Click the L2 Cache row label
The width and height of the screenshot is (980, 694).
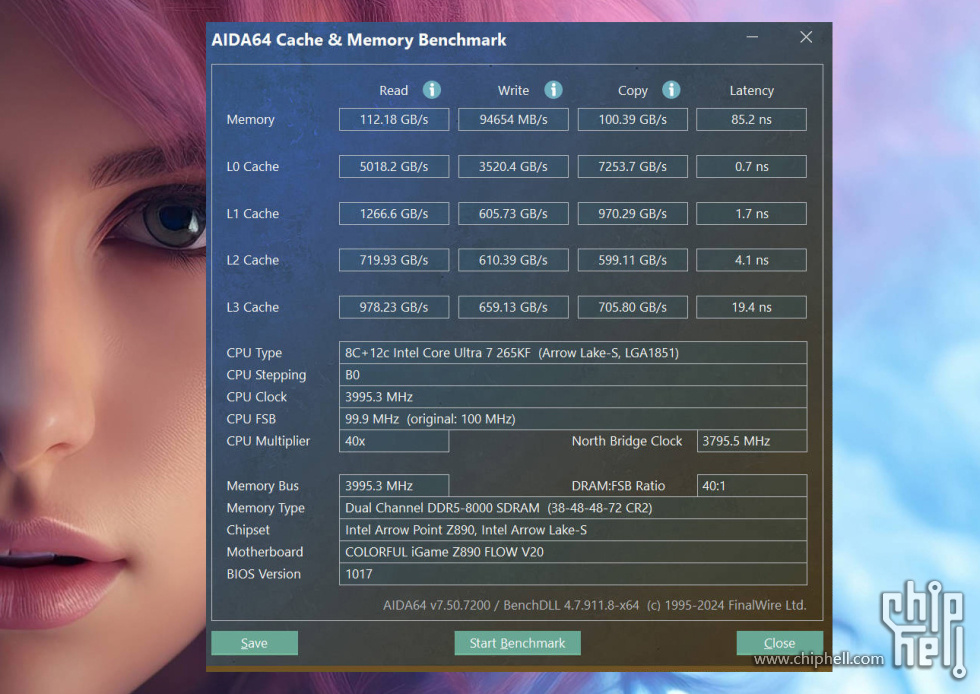coord(252,260)
